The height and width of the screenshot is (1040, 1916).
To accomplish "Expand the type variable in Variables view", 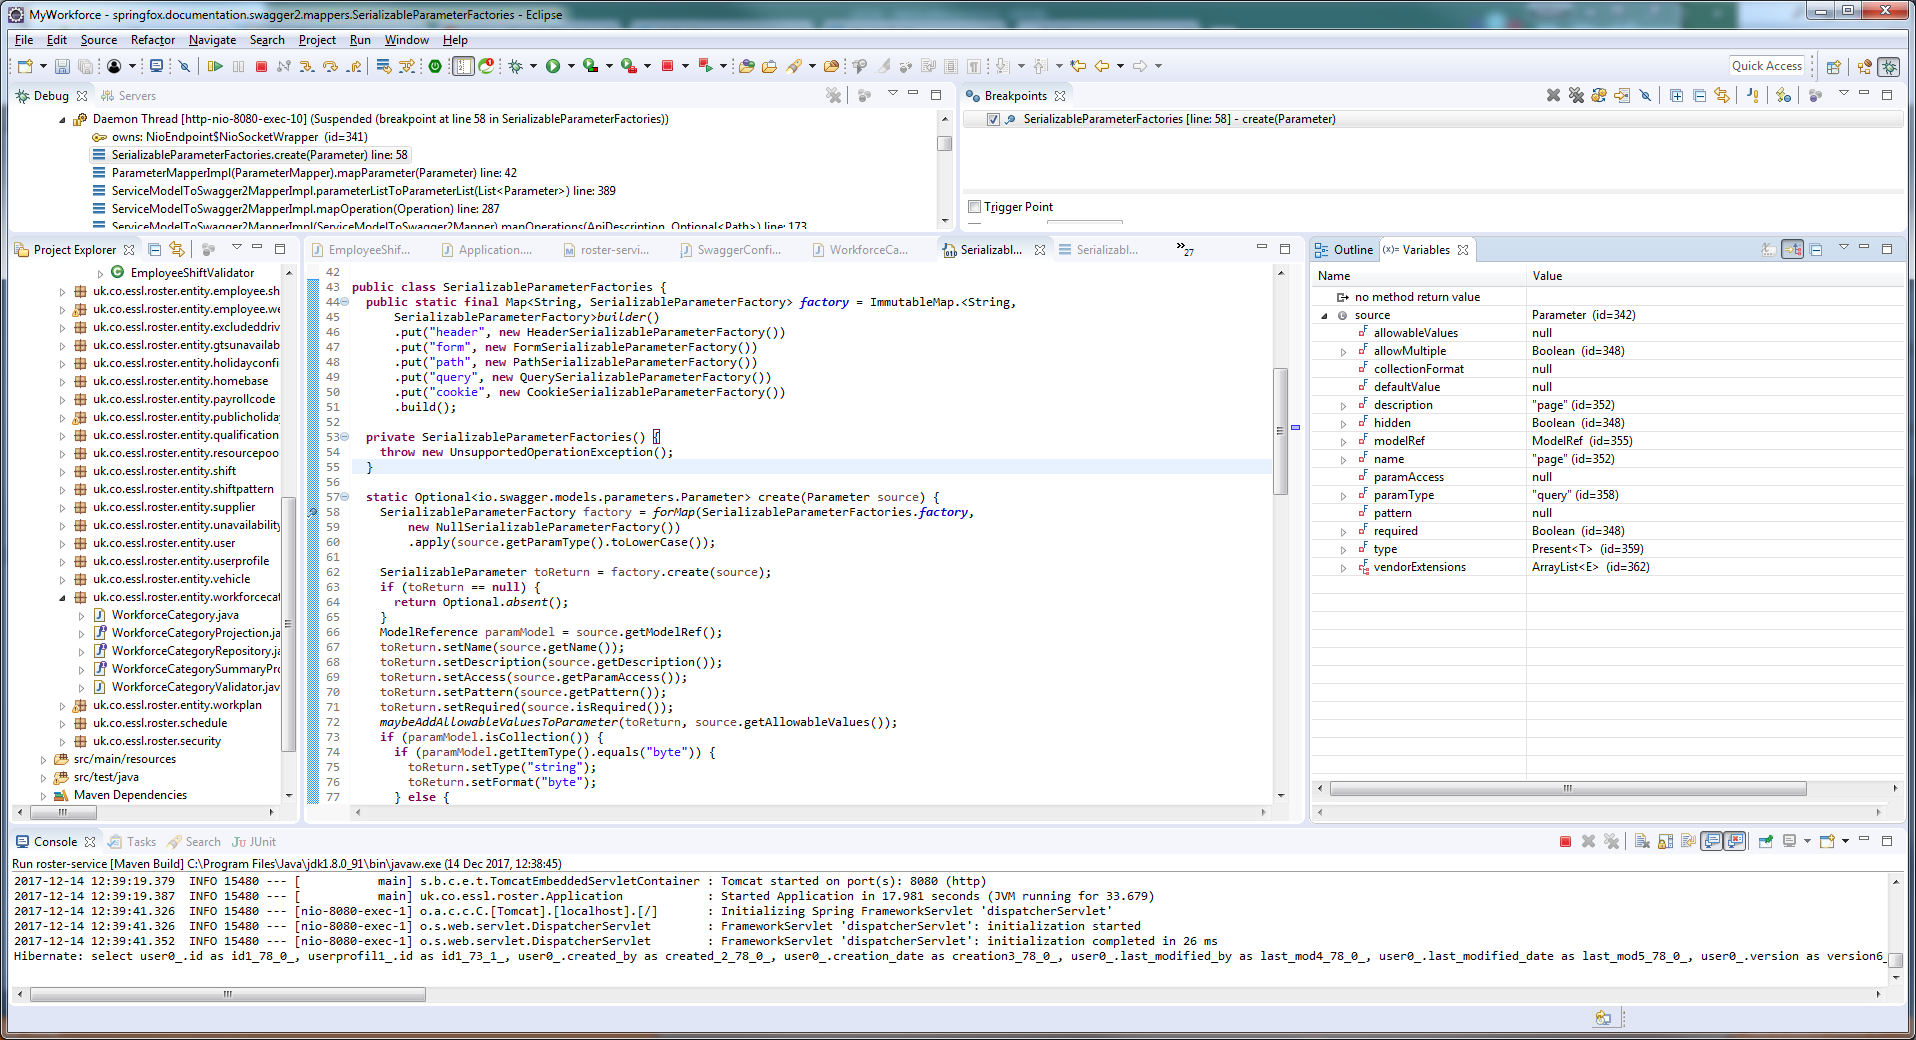I will coord(1345,549).
